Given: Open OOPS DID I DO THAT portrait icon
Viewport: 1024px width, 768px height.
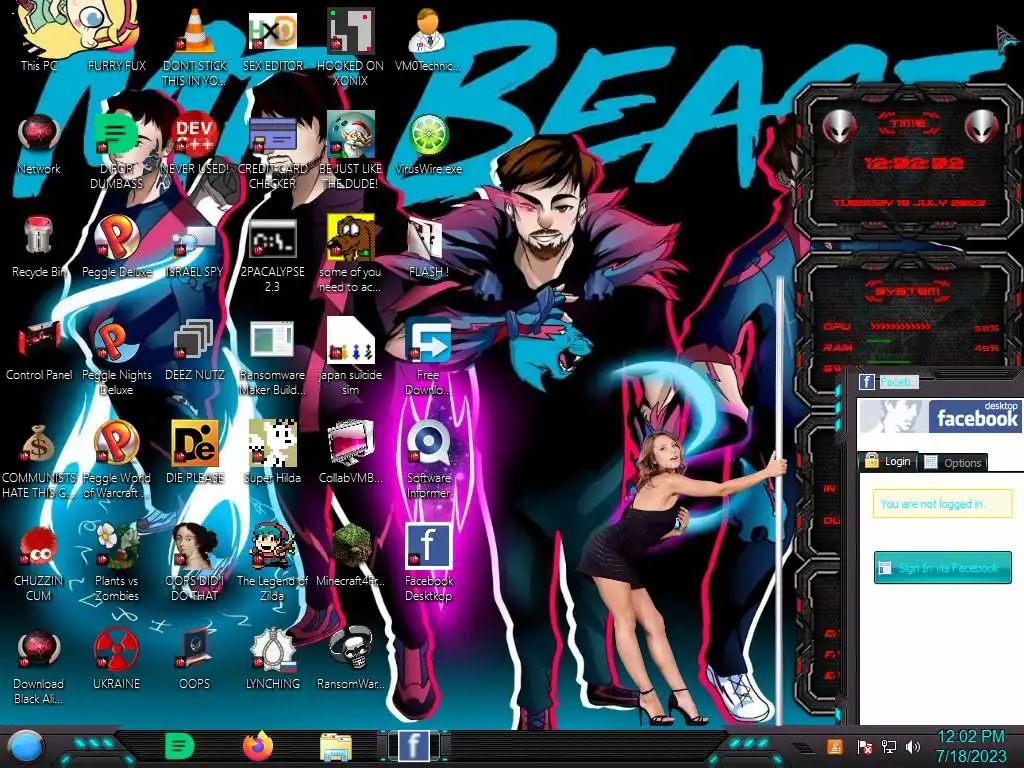Looking at the screenshot, I should [195, 546].
